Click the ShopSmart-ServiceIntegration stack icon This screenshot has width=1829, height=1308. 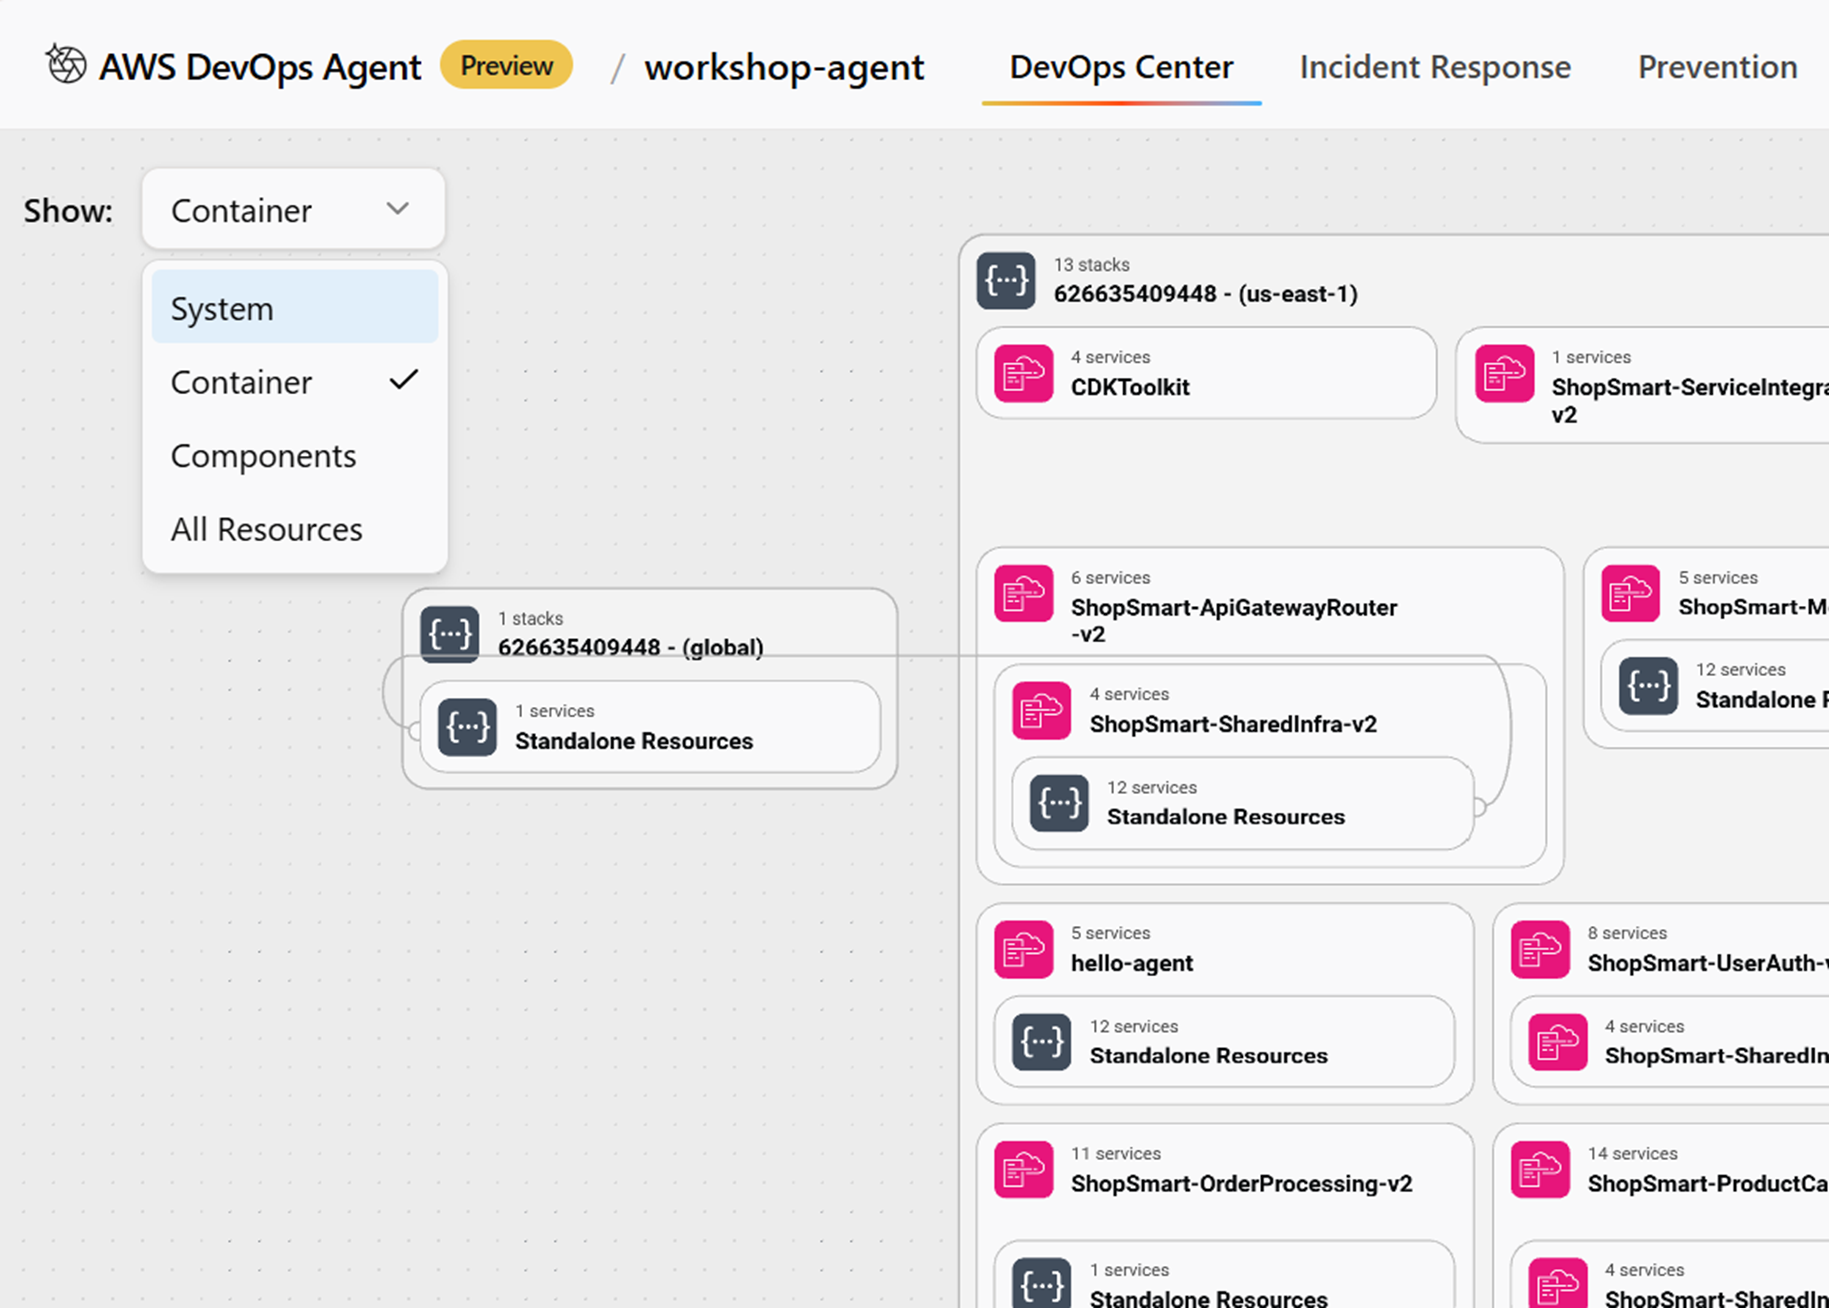pos(1504,373)
